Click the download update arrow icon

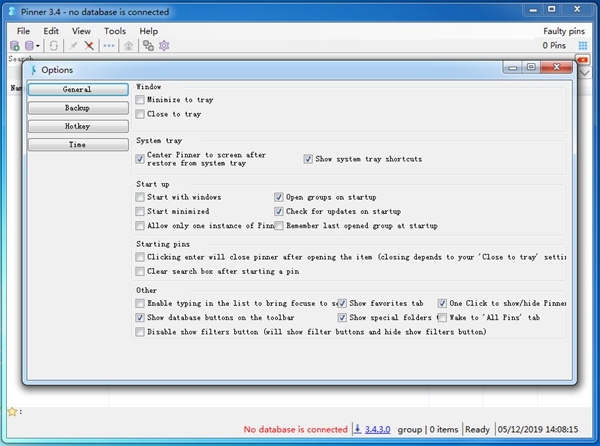pyautogui.click(x=357, y=429)
